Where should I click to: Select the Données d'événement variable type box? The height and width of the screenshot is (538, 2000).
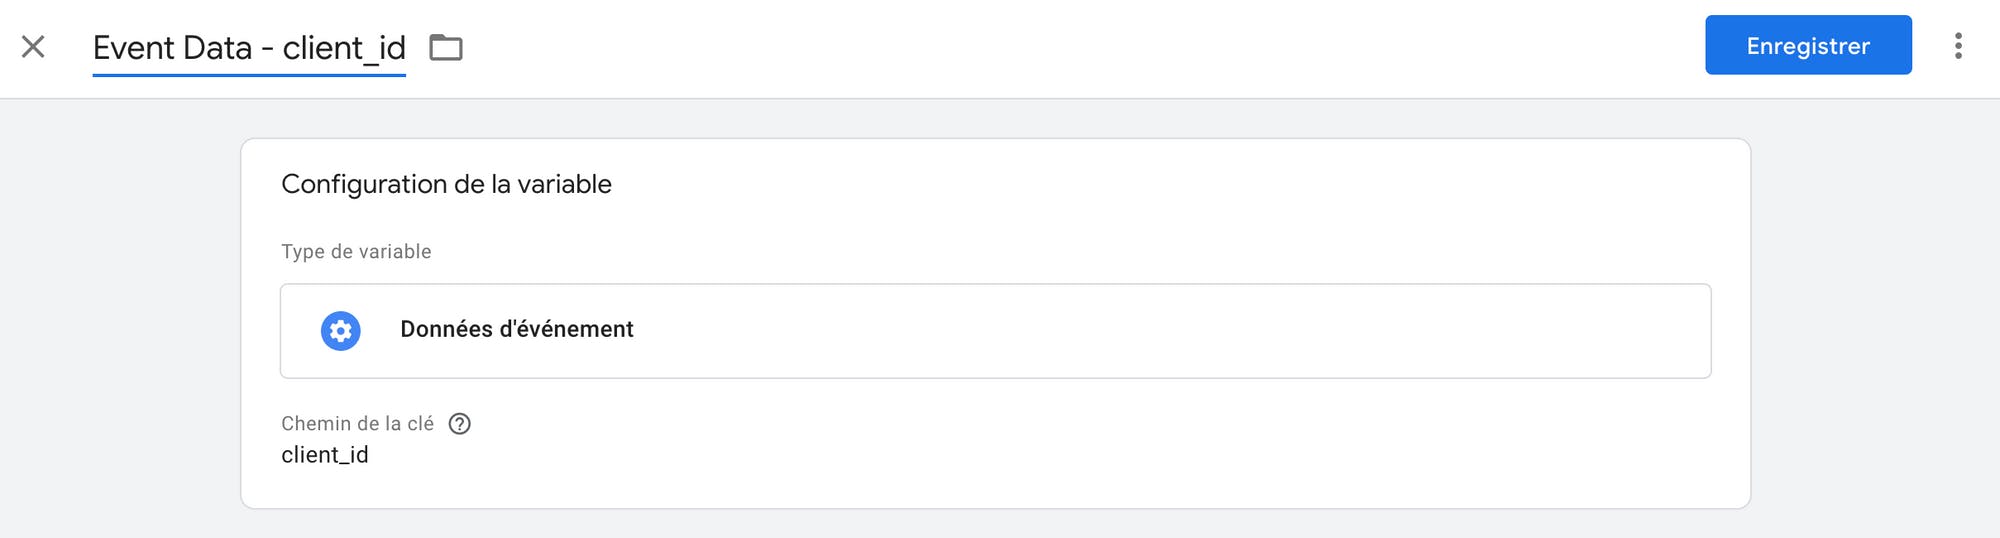click(x=995, y=331)
